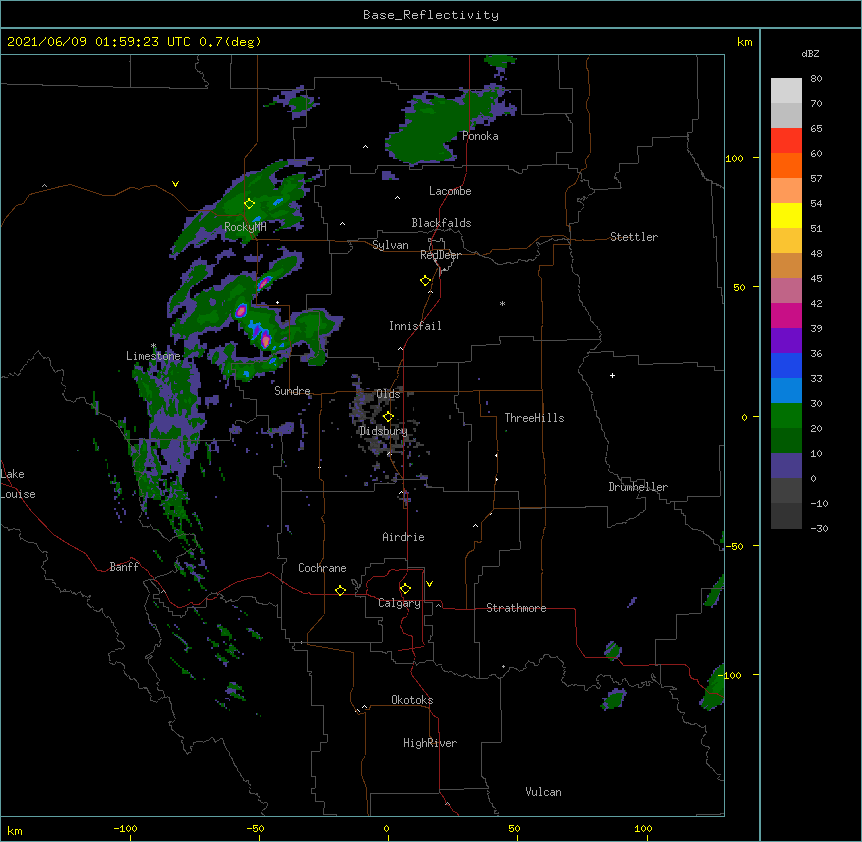The height and width of the screenshot is (842, 862).
Task: Select the Didsbury map label
Action: point(383,431)
